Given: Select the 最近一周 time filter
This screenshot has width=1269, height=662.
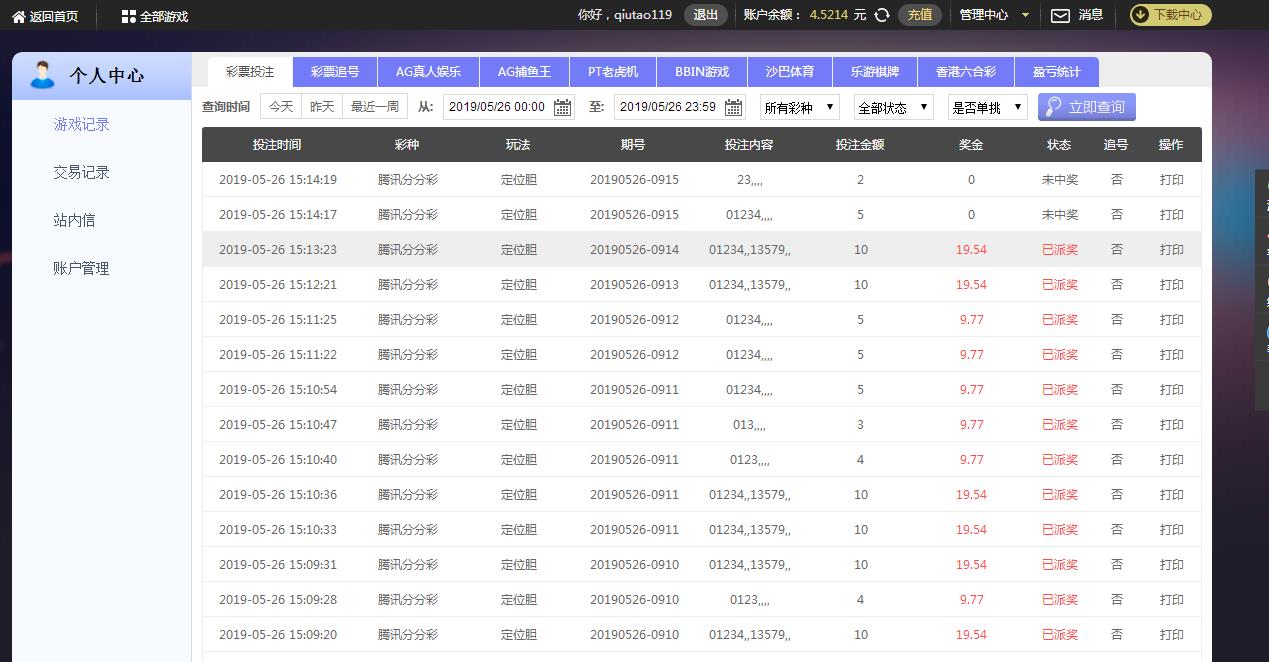Looking at the screenshot, I should coord(375,107).
